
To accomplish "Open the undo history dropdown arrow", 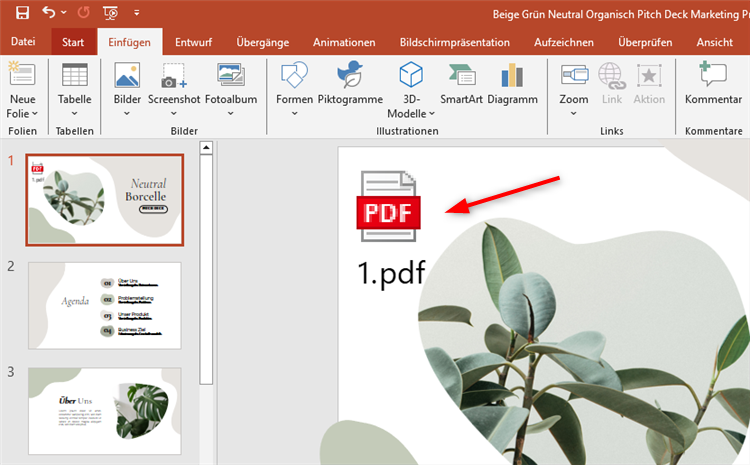I will (64, 12).
